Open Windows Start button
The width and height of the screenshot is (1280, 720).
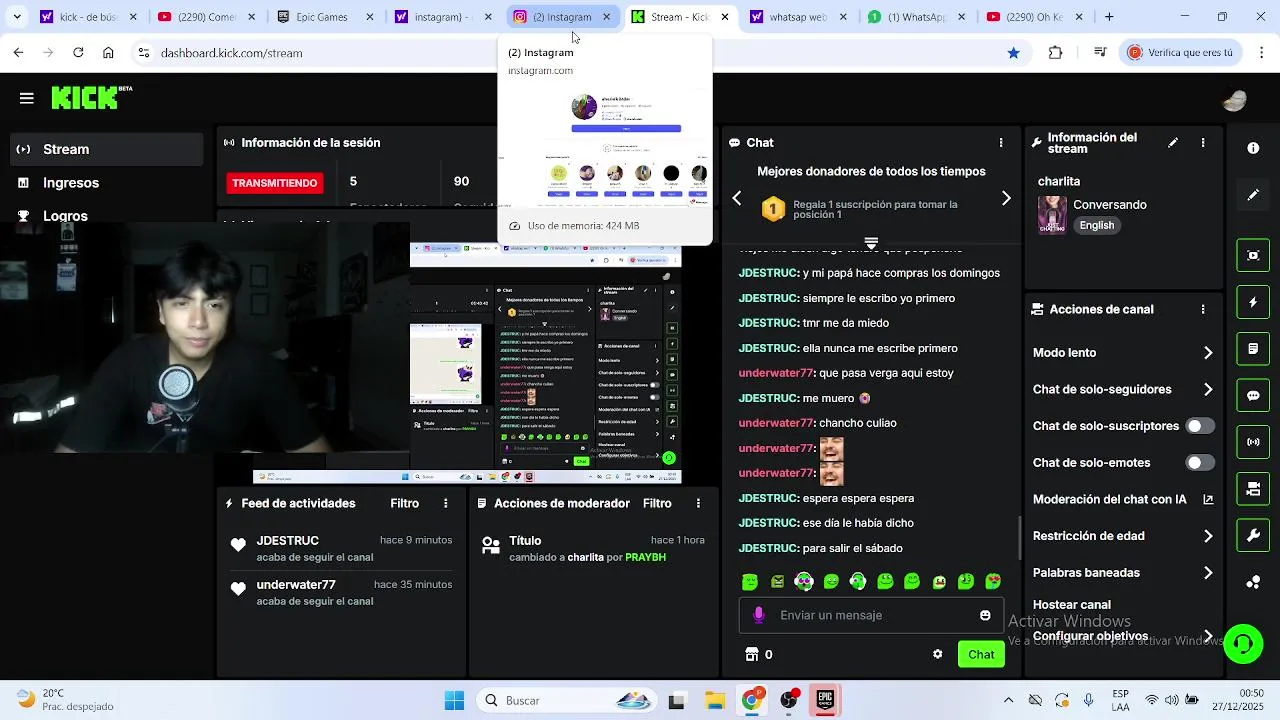pyautogui.click(x=454, y=701)
